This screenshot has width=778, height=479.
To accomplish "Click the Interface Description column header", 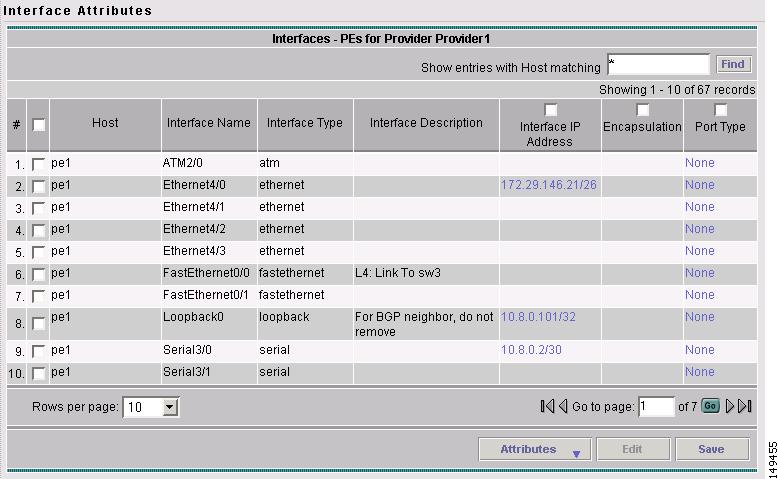I will 426,123.
